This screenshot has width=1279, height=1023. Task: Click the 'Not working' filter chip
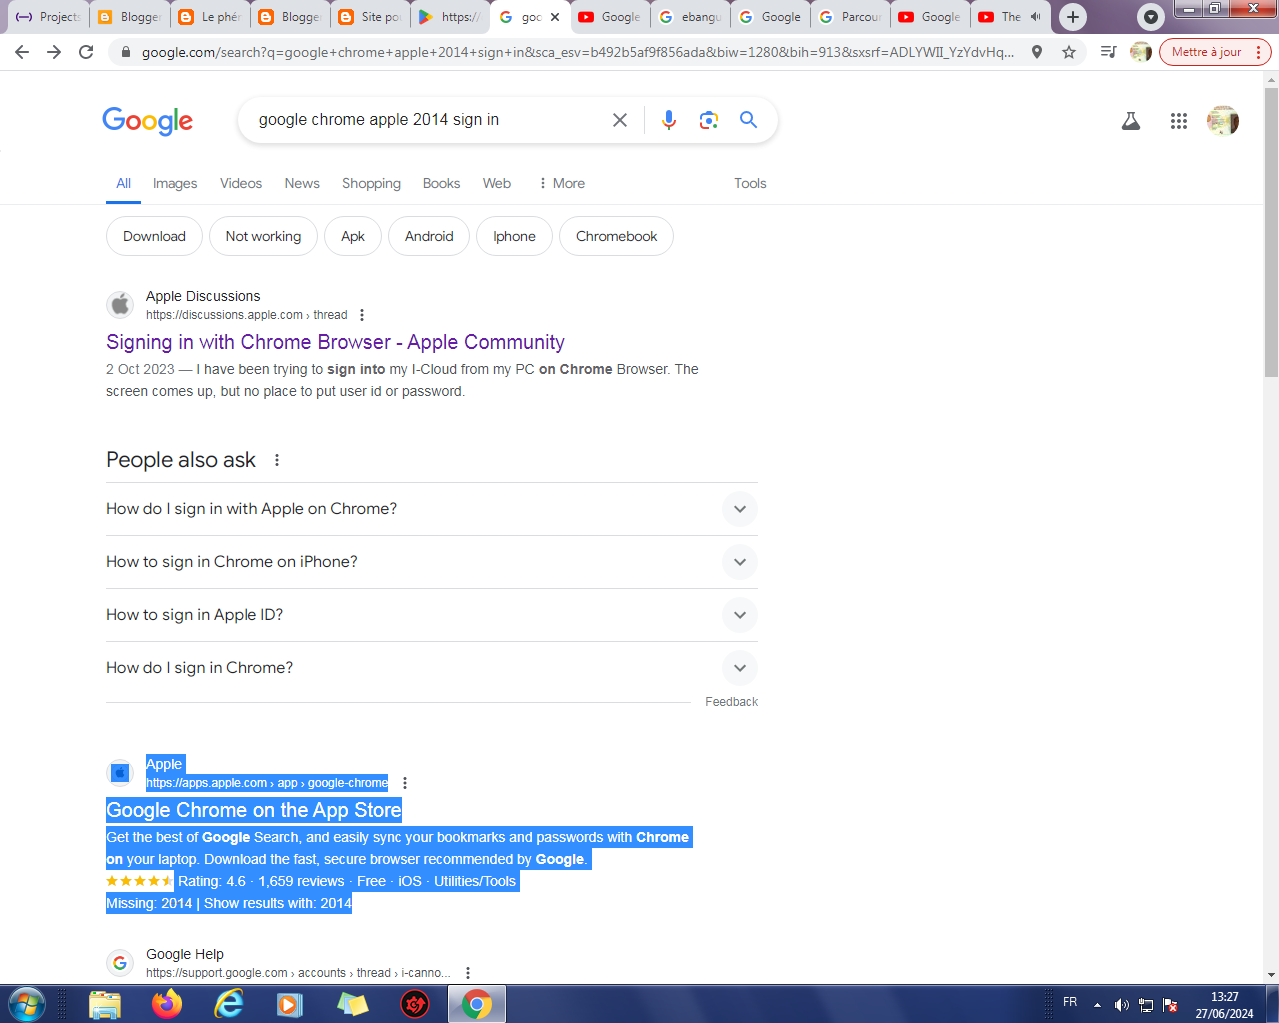[x=263, y=236]
